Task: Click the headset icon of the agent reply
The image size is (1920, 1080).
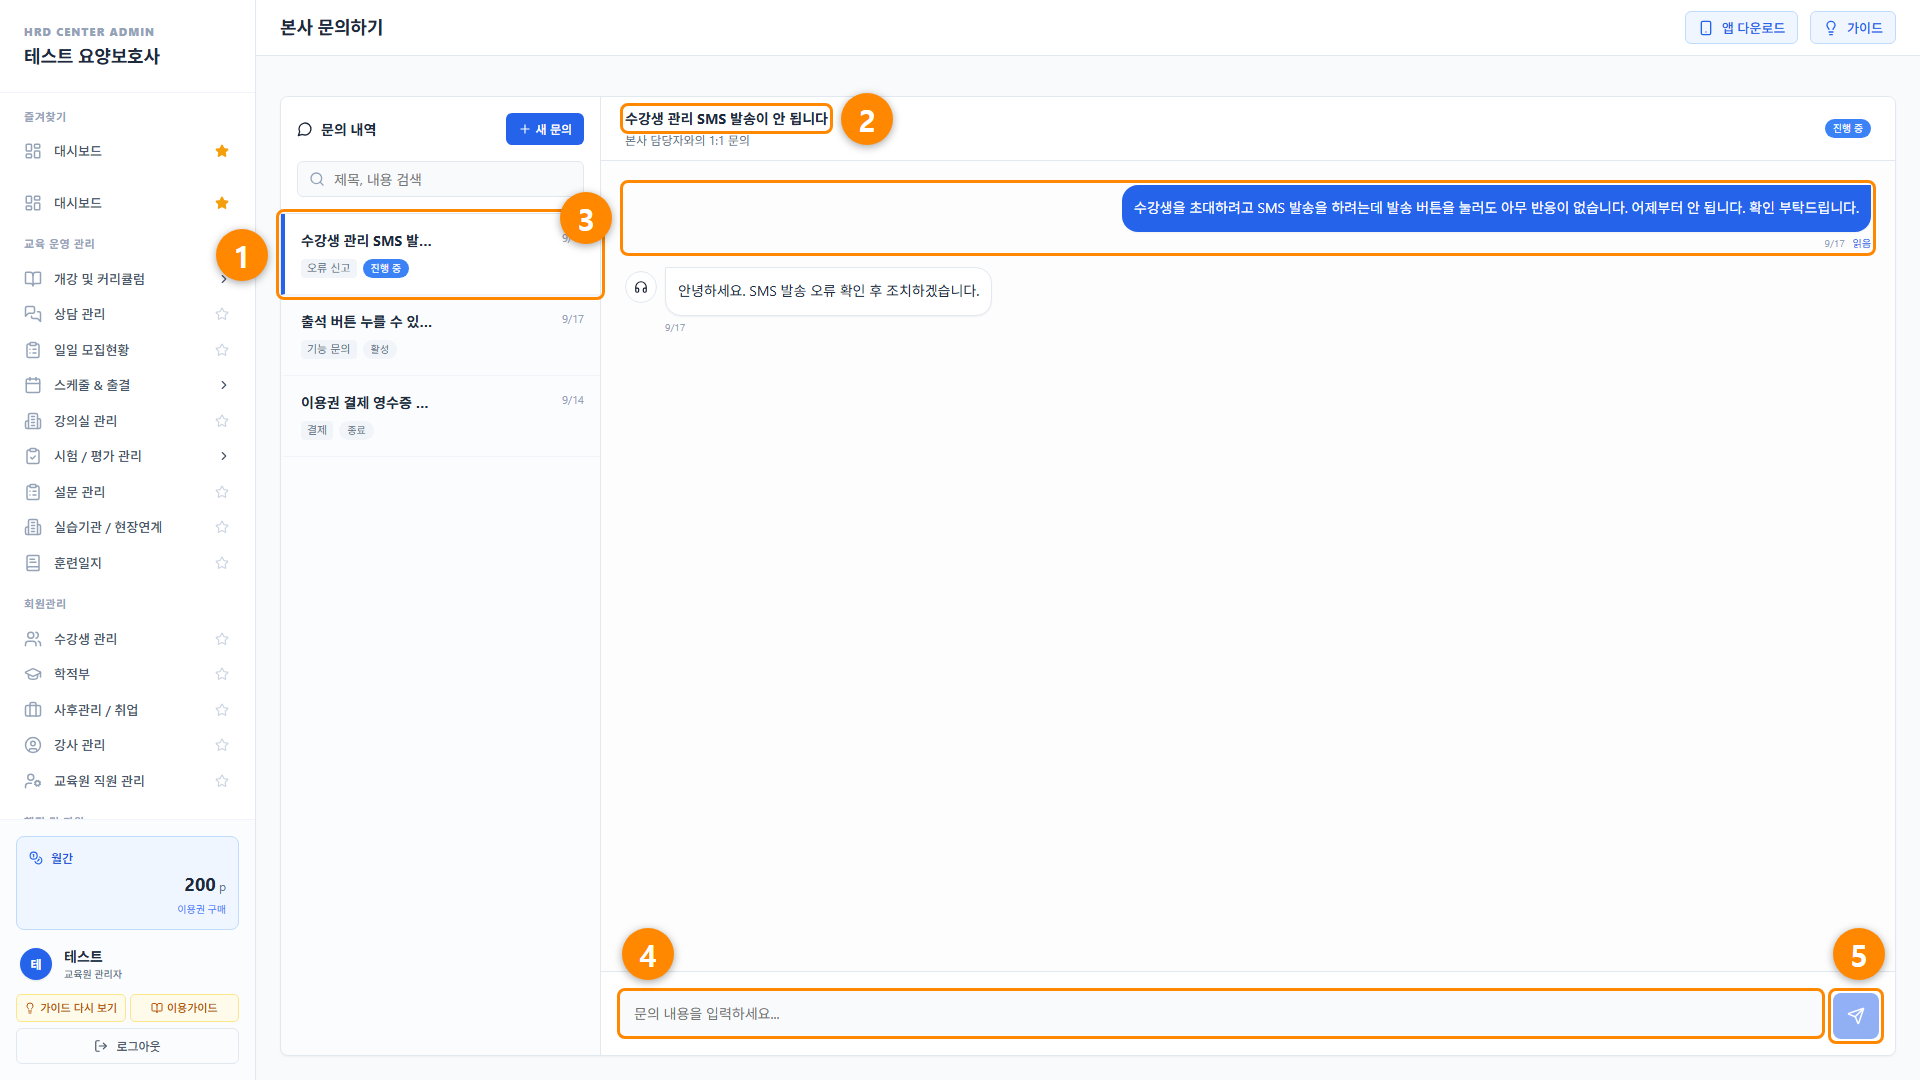Action: point(641,288)
